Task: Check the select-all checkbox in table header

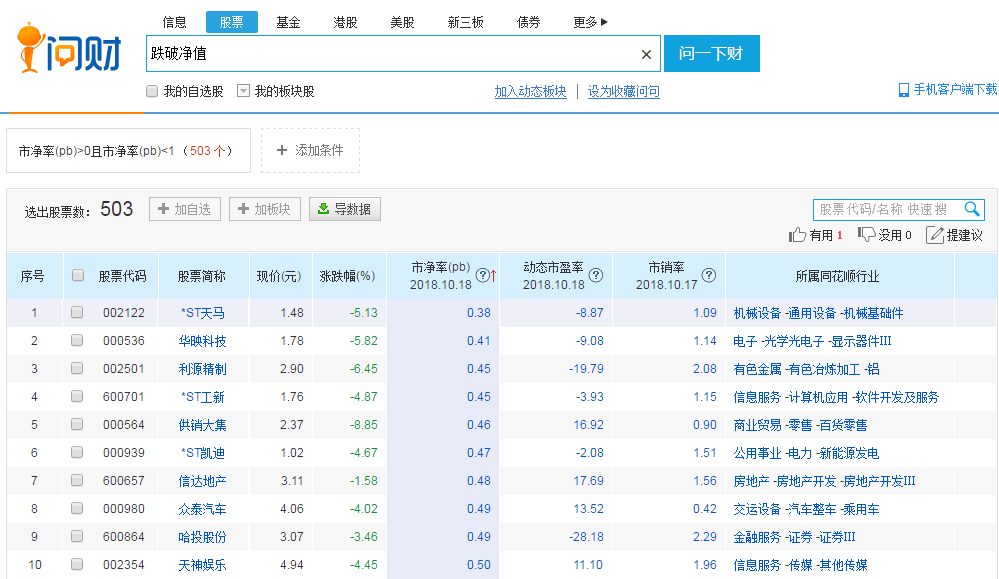Action: click(77, 276)
